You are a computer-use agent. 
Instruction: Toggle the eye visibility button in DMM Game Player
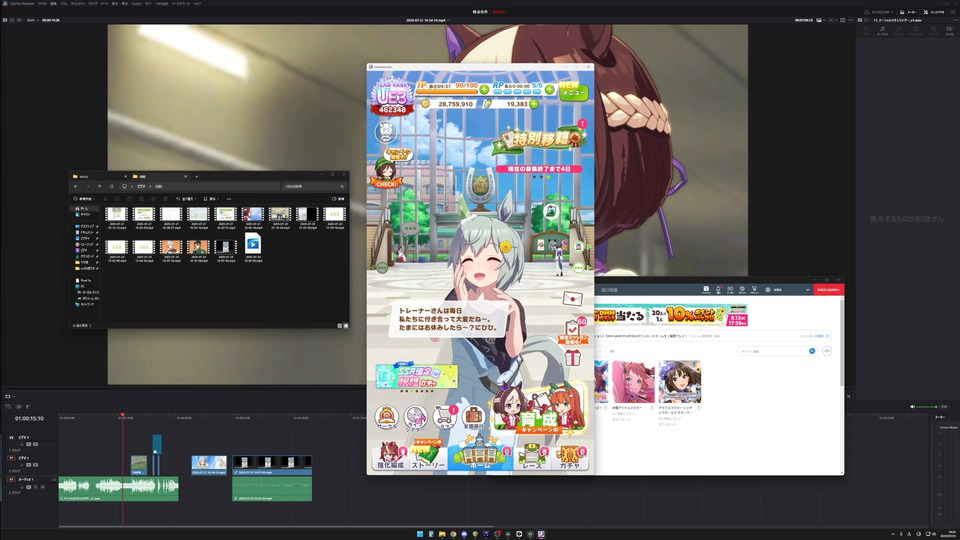coord(827,351)
